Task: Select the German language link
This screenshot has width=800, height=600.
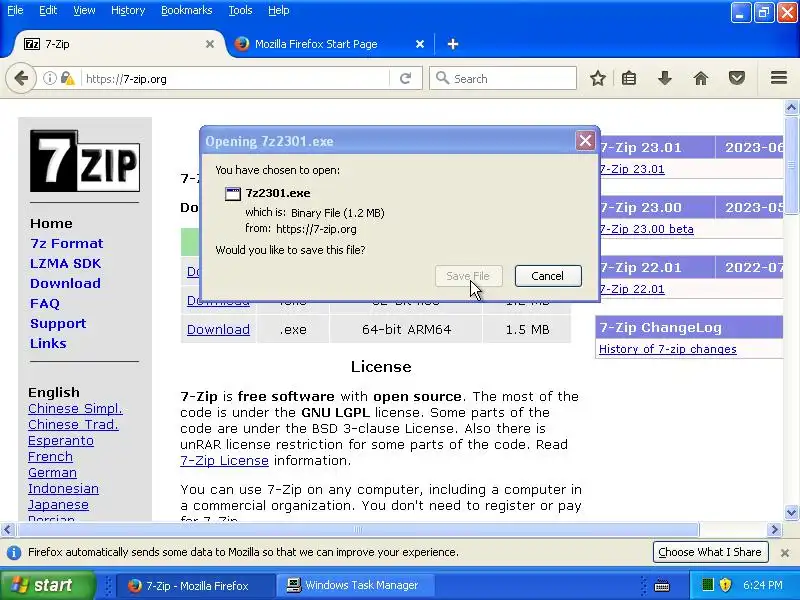Action: coord(52,472)
